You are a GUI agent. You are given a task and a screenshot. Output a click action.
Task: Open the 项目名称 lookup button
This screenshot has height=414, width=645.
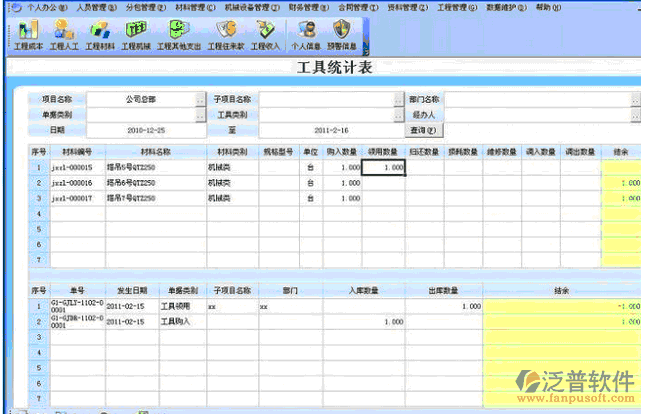(x=200, y=100)
